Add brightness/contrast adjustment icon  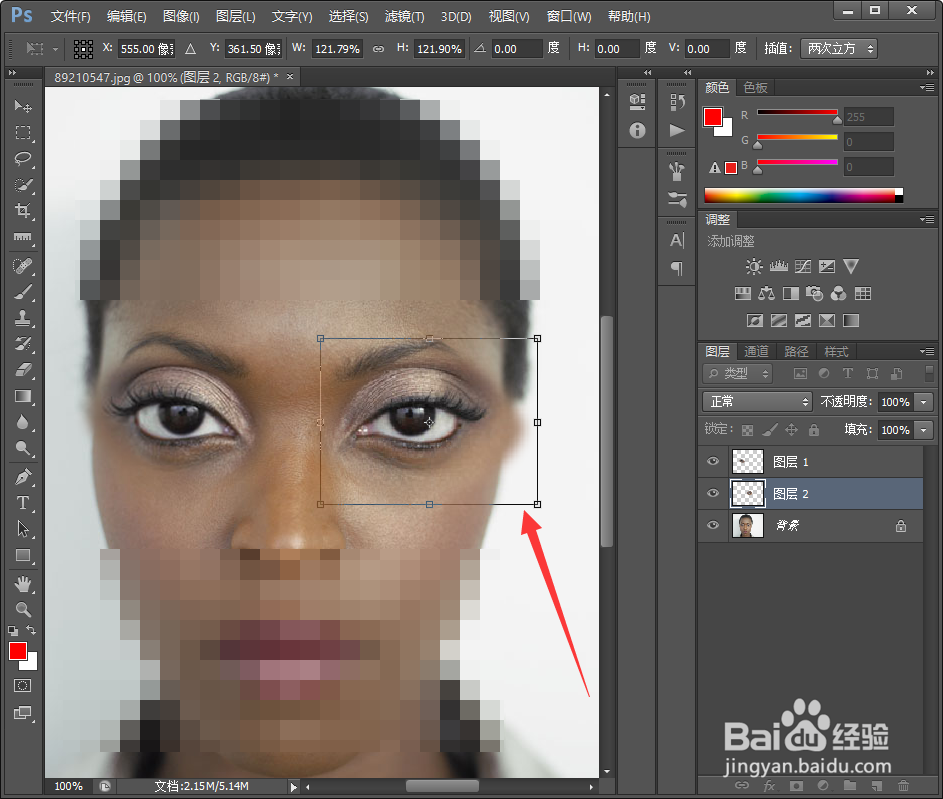[754, 266]
